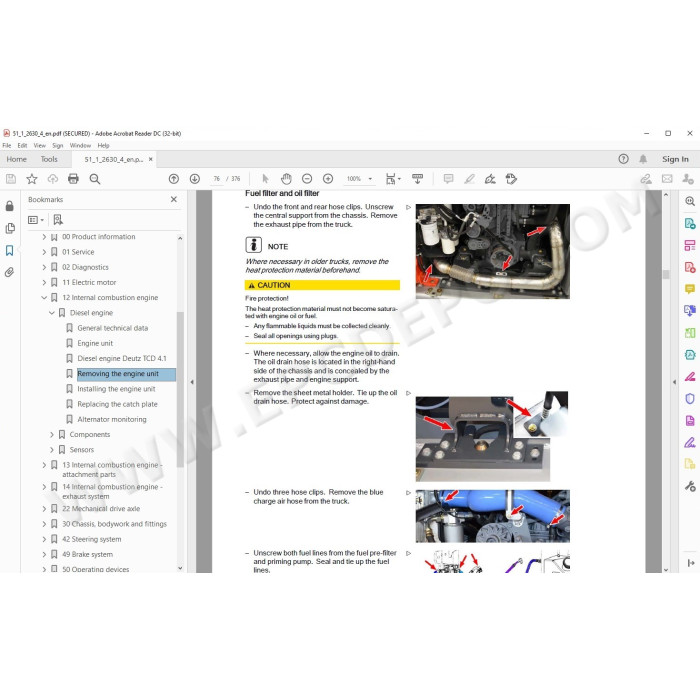Open the Sign document tool

point(490,179)
